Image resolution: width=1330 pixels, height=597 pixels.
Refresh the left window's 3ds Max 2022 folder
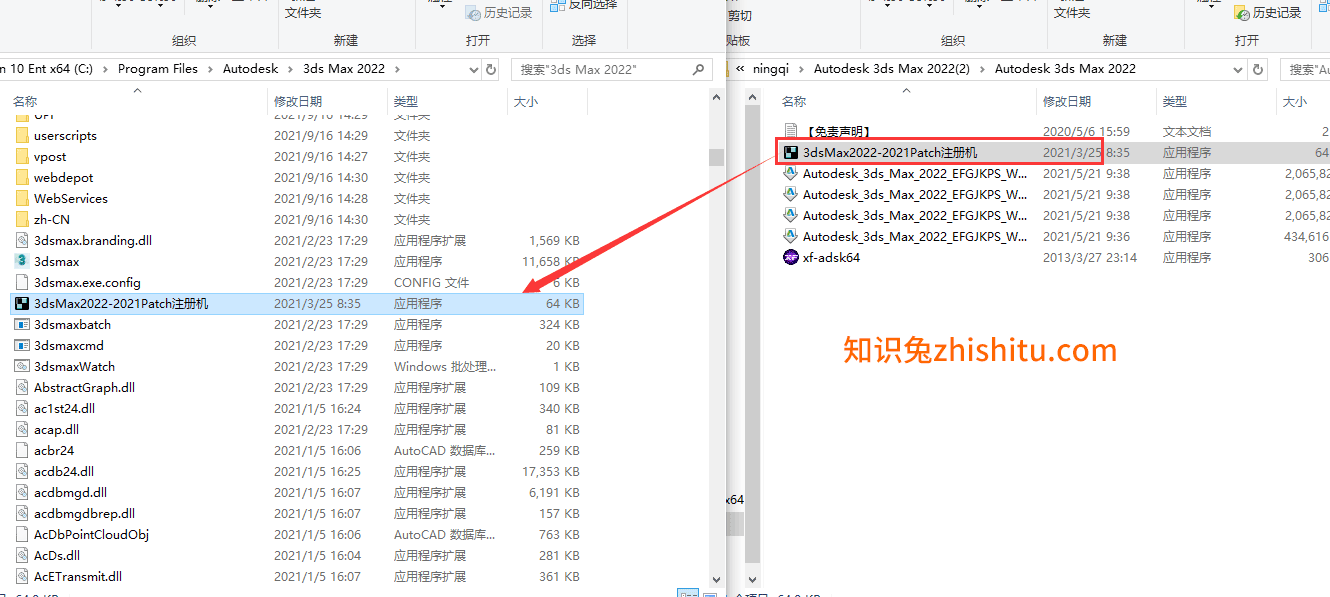(491, 70)
